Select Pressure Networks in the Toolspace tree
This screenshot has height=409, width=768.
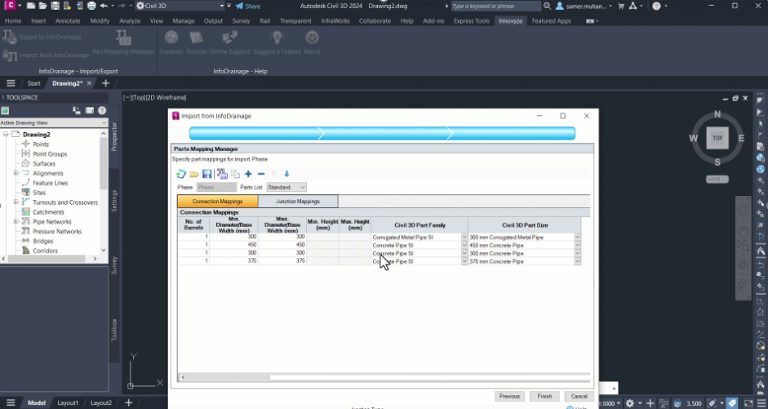pyautogui.click(x=57, y=231)
